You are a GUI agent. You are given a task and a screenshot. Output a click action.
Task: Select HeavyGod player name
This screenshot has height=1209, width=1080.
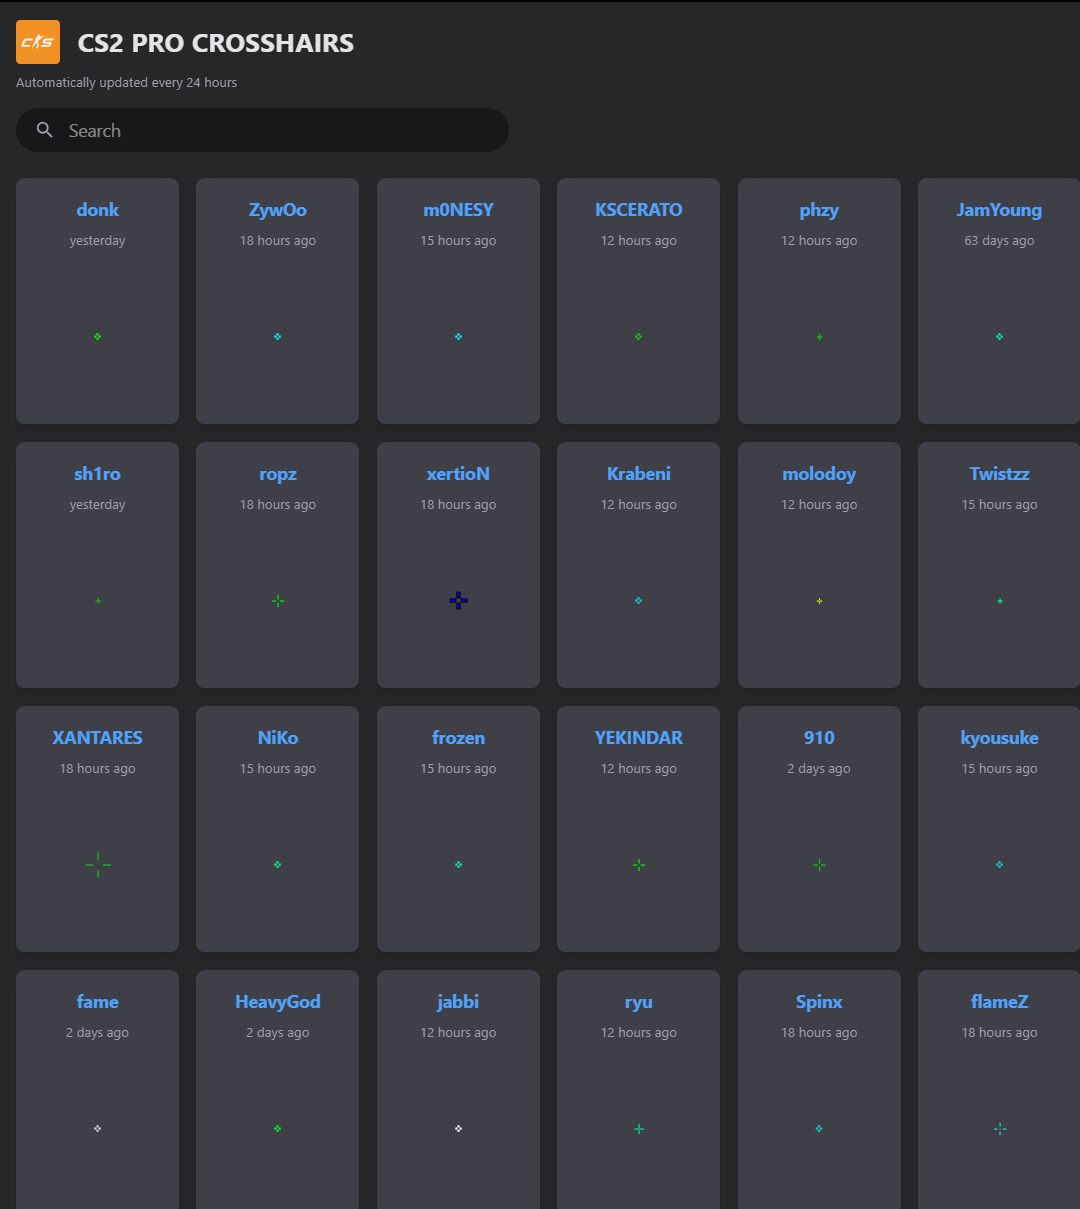click(278, 1002)
